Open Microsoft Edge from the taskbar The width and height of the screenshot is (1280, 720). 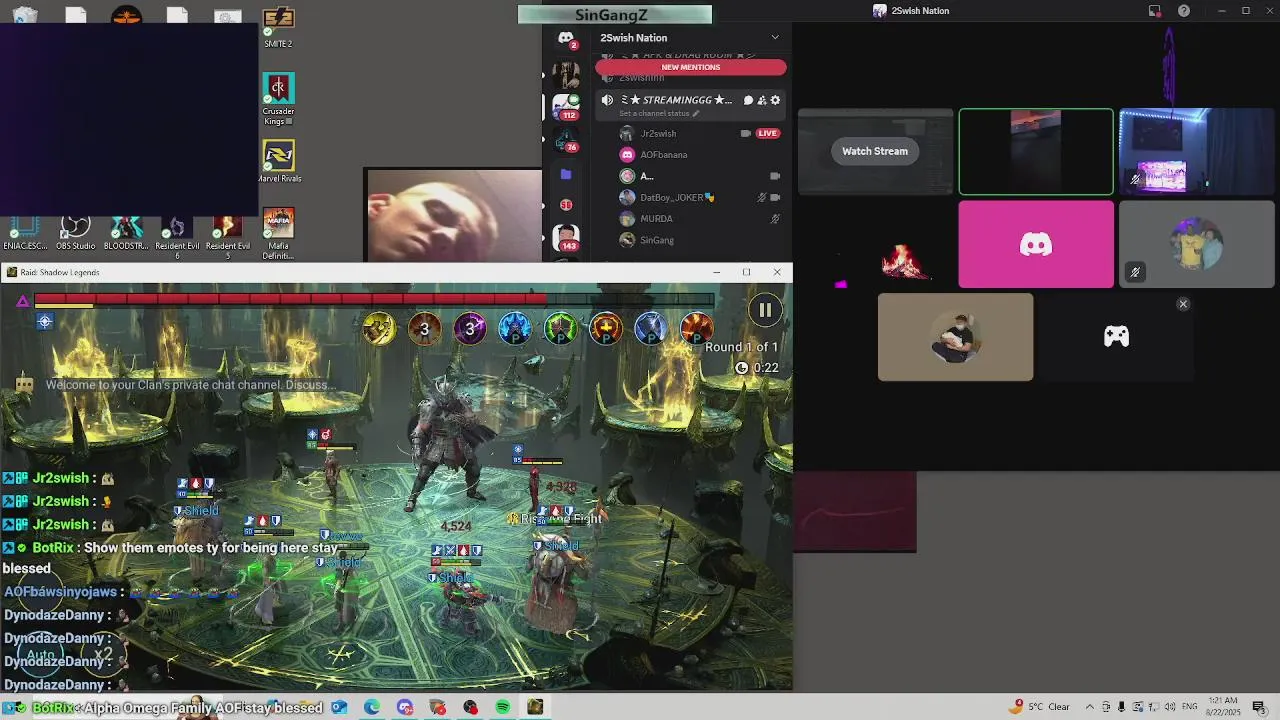coord(372,707)
